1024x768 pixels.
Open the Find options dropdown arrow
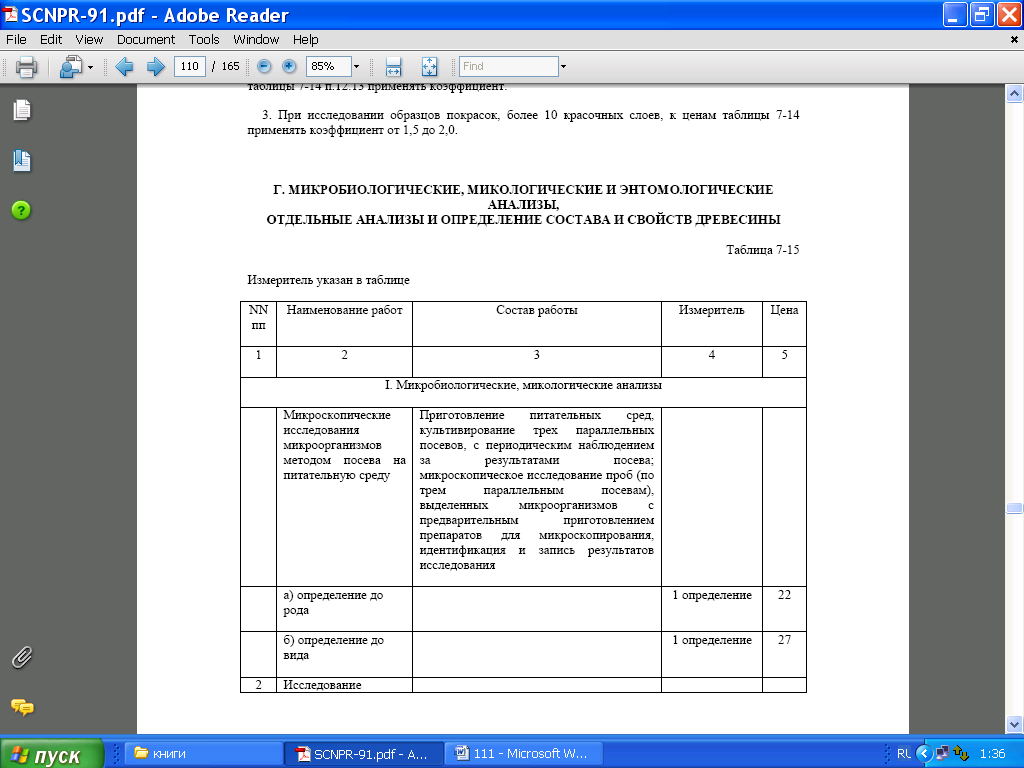[x=563, y=67]
